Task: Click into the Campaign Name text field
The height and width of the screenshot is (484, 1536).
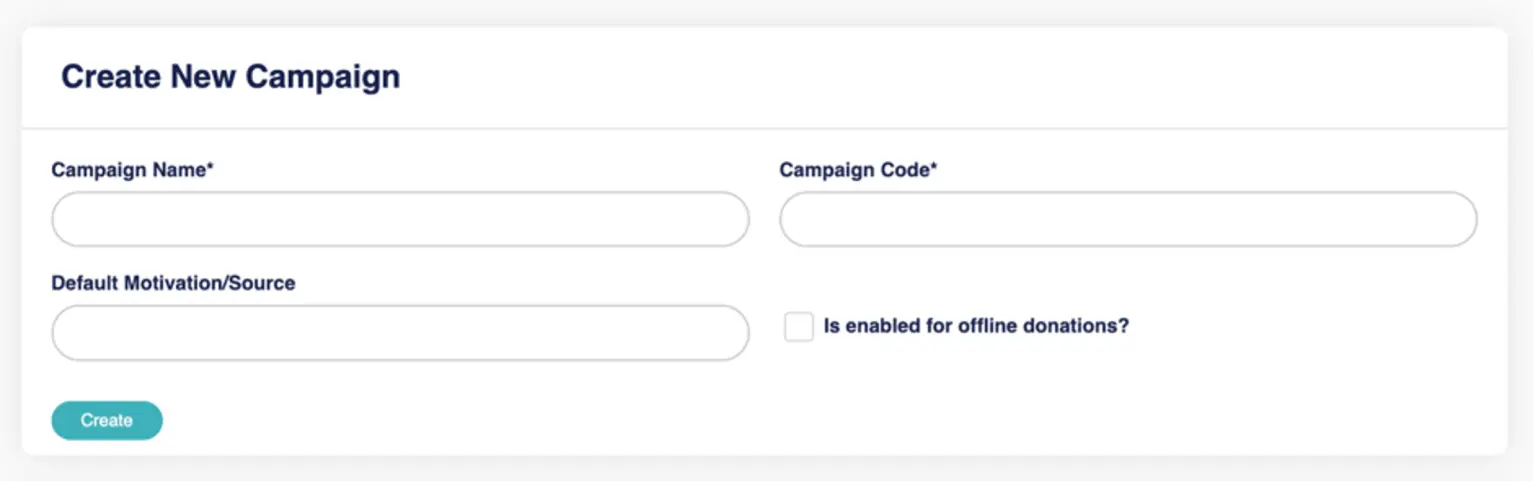Action: coord(400,219)
